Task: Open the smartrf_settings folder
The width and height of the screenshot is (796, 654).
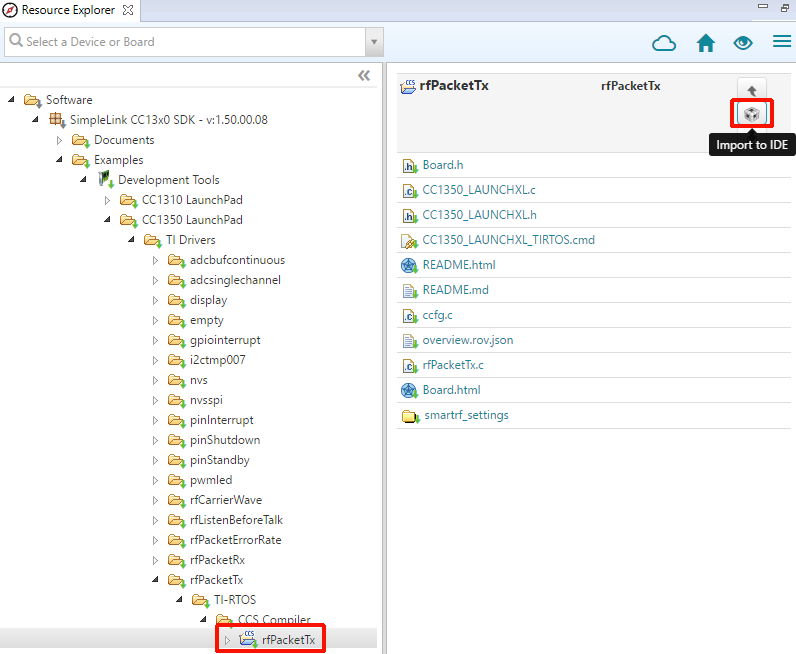Action: click(466, 415)
